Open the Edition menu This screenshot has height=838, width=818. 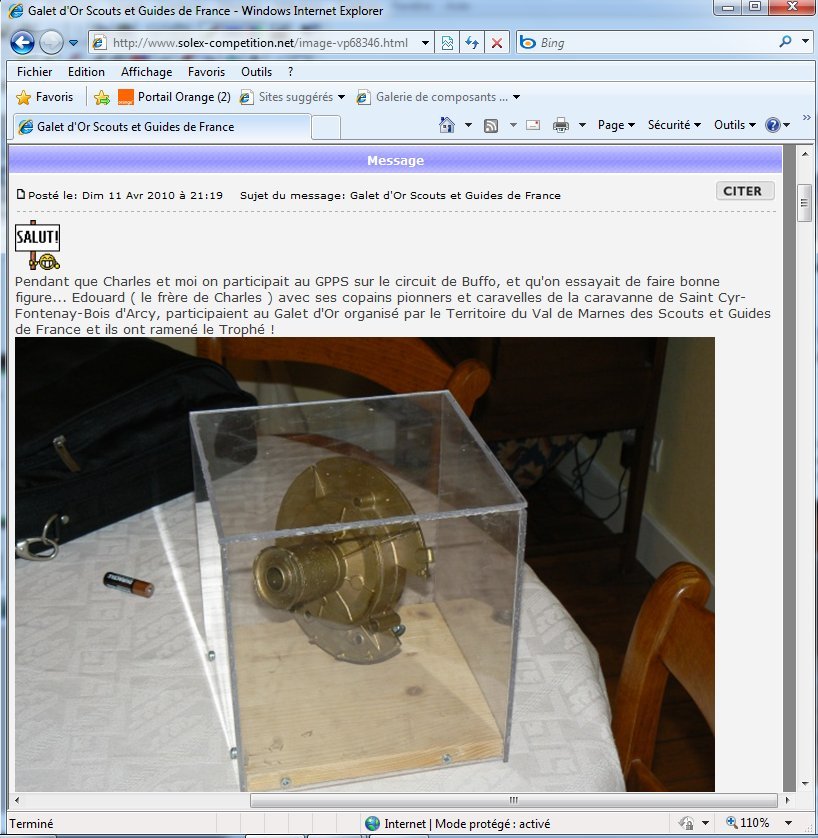(86, 72)
